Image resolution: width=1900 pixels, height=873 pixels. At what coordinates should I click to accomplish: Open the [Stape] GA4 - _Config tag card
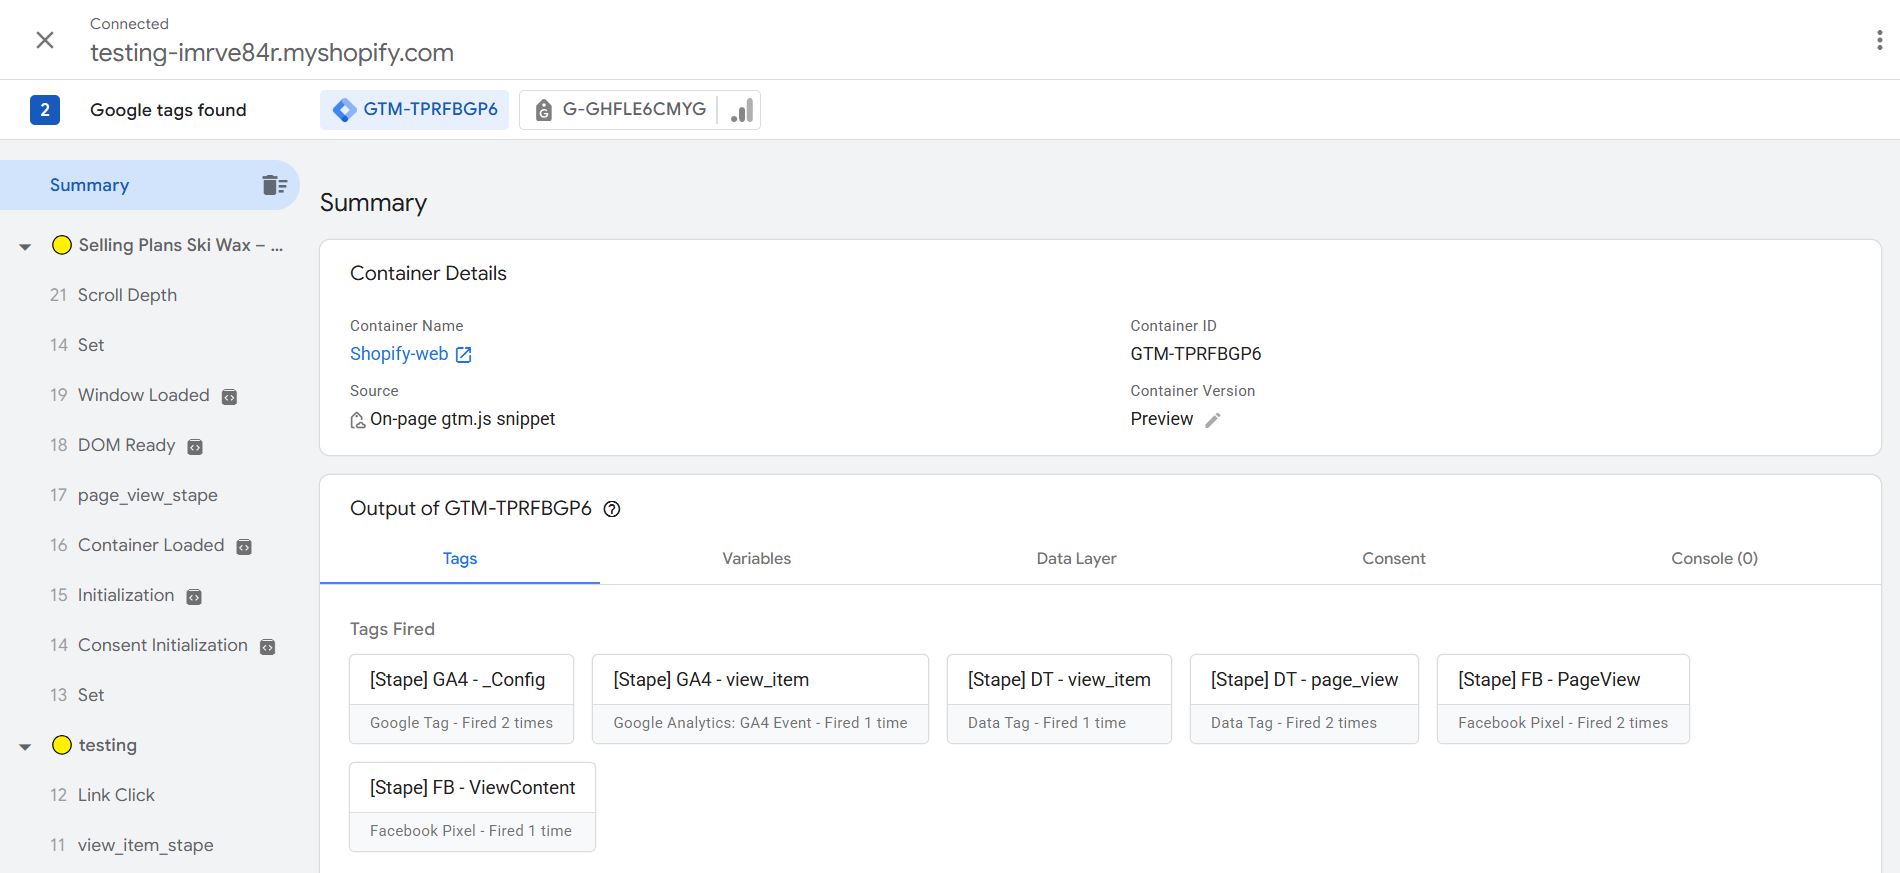click(461, 699)
